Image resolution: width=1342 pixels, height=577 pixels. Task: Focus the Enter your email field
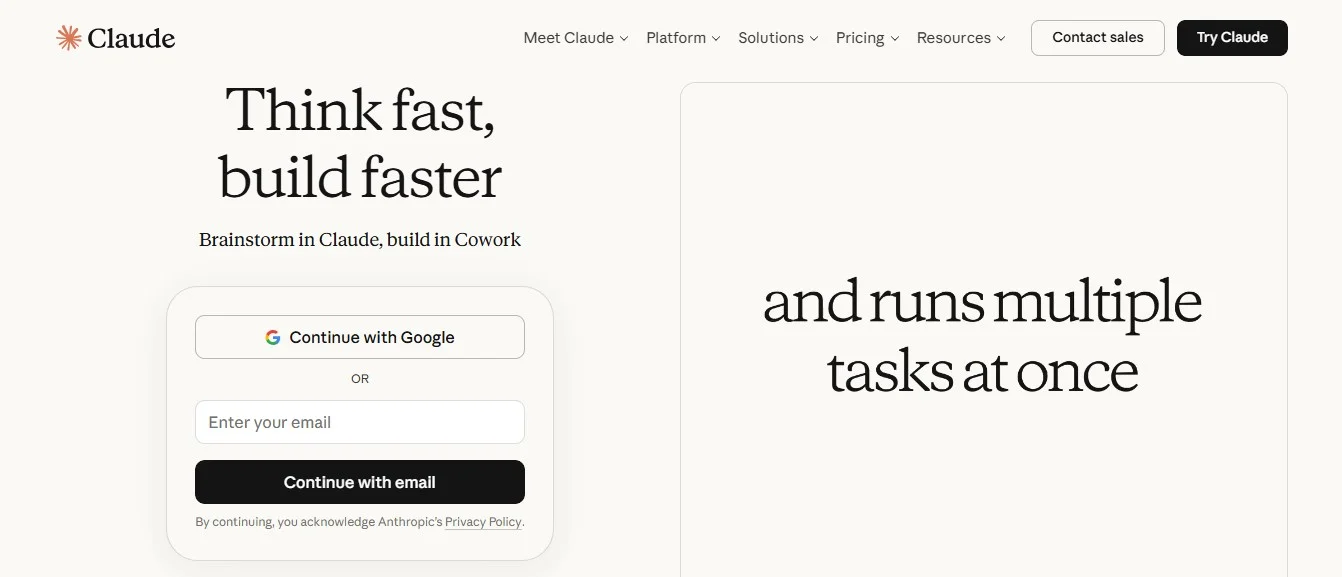pyautogui.click(x=360, y=422)
